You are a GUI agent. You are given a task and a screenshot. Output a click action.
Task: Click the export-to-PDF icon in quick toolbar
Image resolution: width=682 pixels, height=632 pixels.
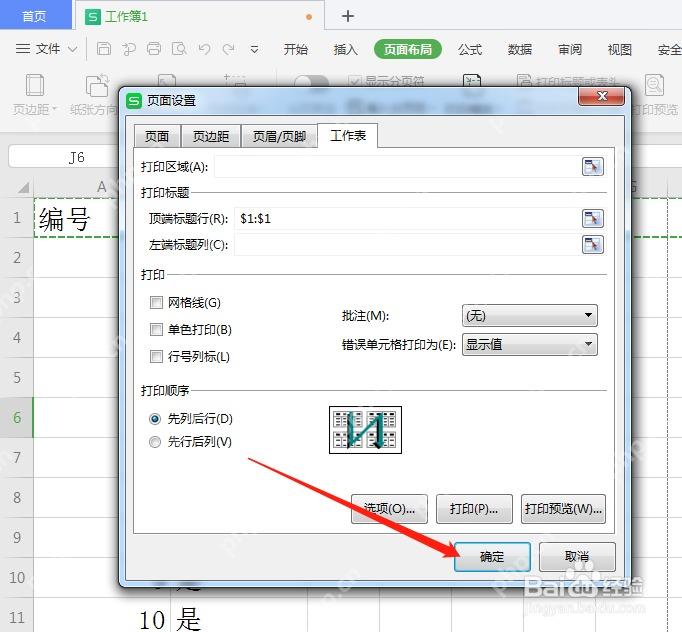point(128,49)
